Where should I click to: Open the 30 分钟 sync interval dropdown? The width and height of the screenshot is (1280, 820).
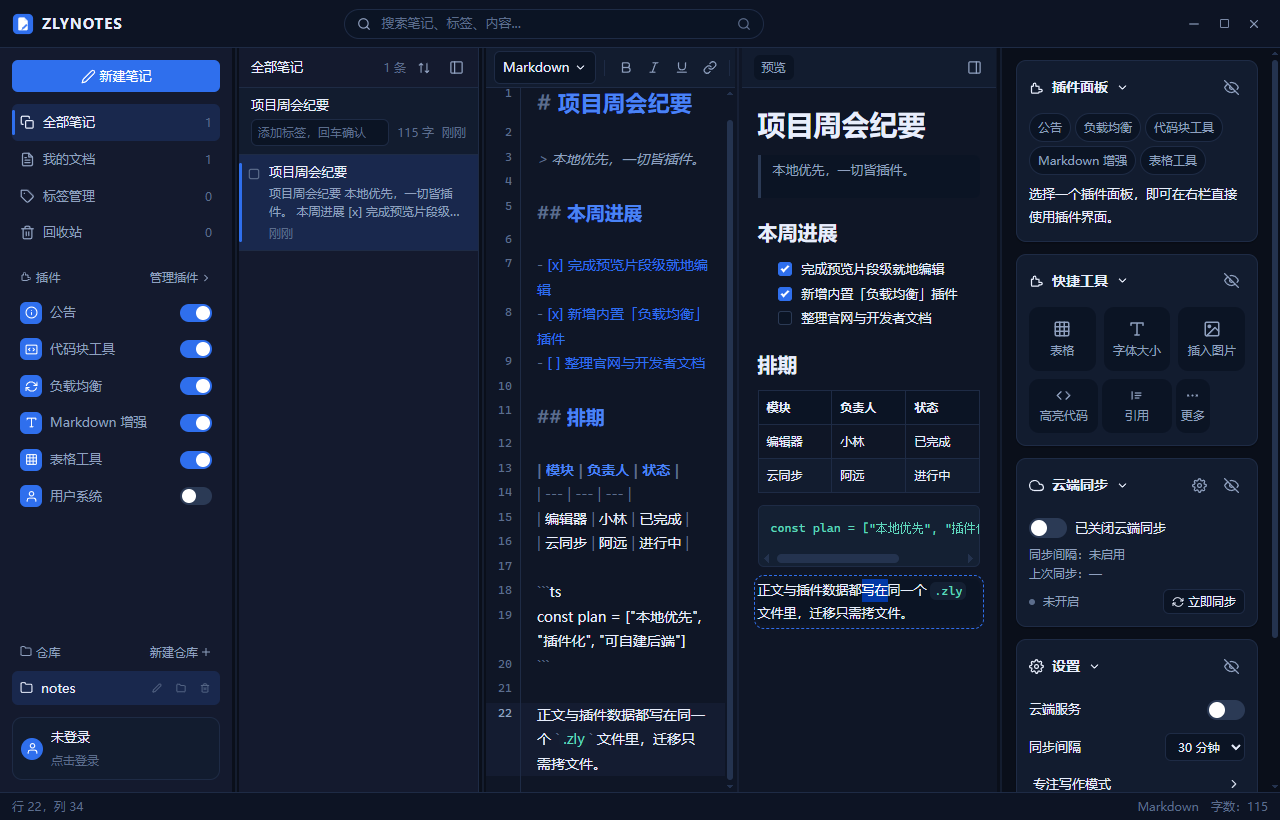(x=1205, y=747)
